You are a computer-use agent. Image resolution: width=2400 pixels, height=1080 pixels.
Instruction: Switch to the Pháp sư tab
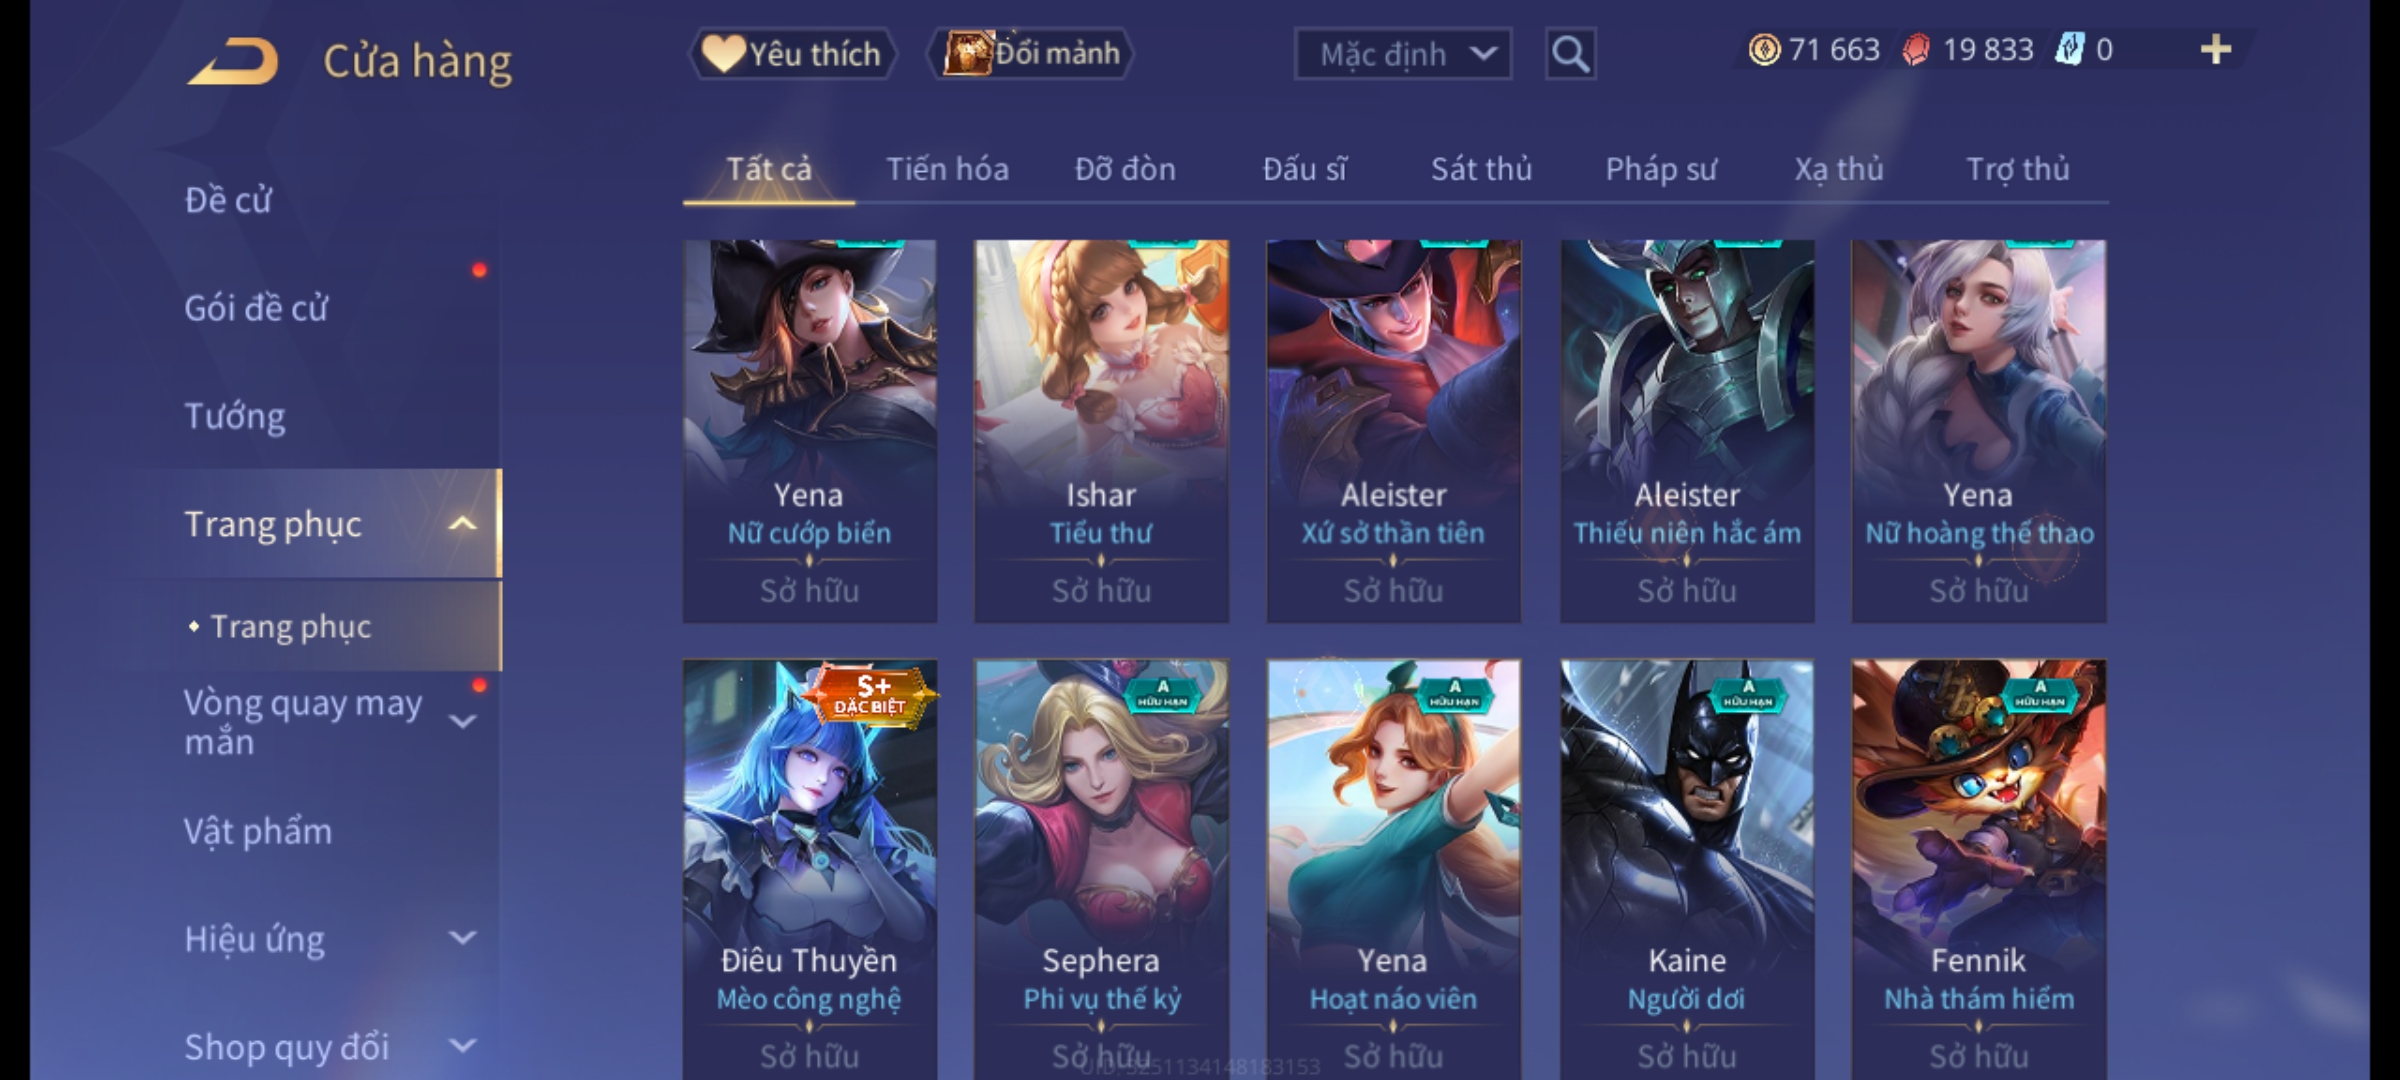1661,169
